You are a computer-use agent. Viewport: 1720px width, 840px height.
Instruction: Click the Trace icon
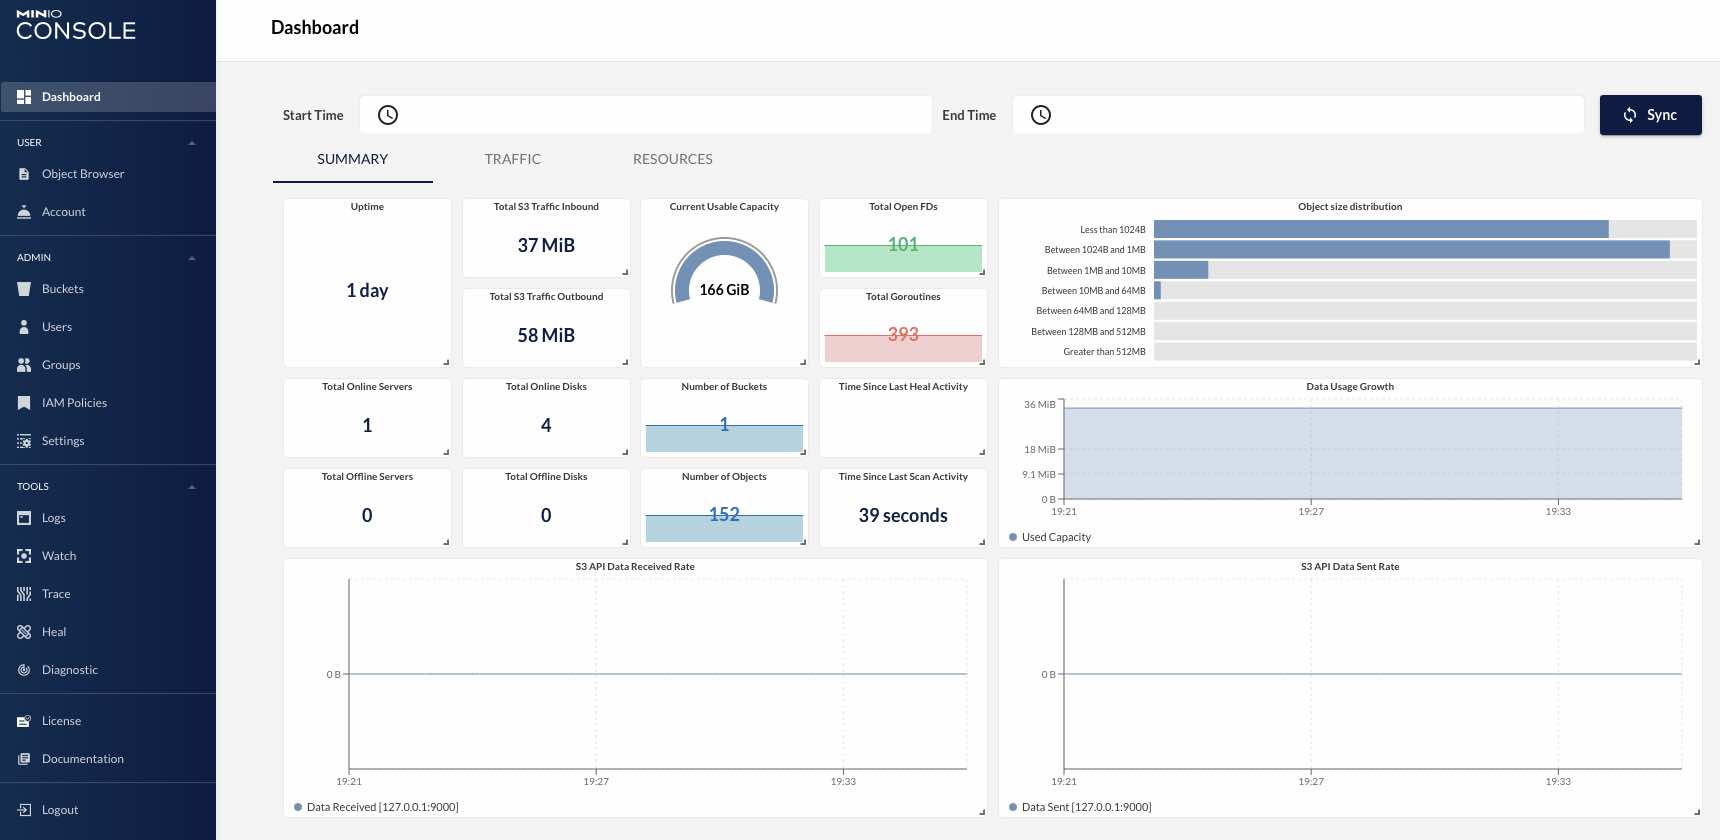coord(24,594)
